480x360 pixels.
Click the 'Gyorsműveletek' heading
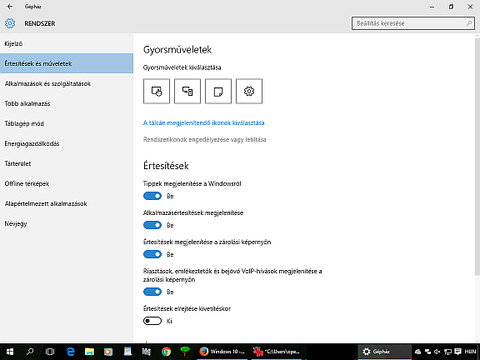coord(177,50)
